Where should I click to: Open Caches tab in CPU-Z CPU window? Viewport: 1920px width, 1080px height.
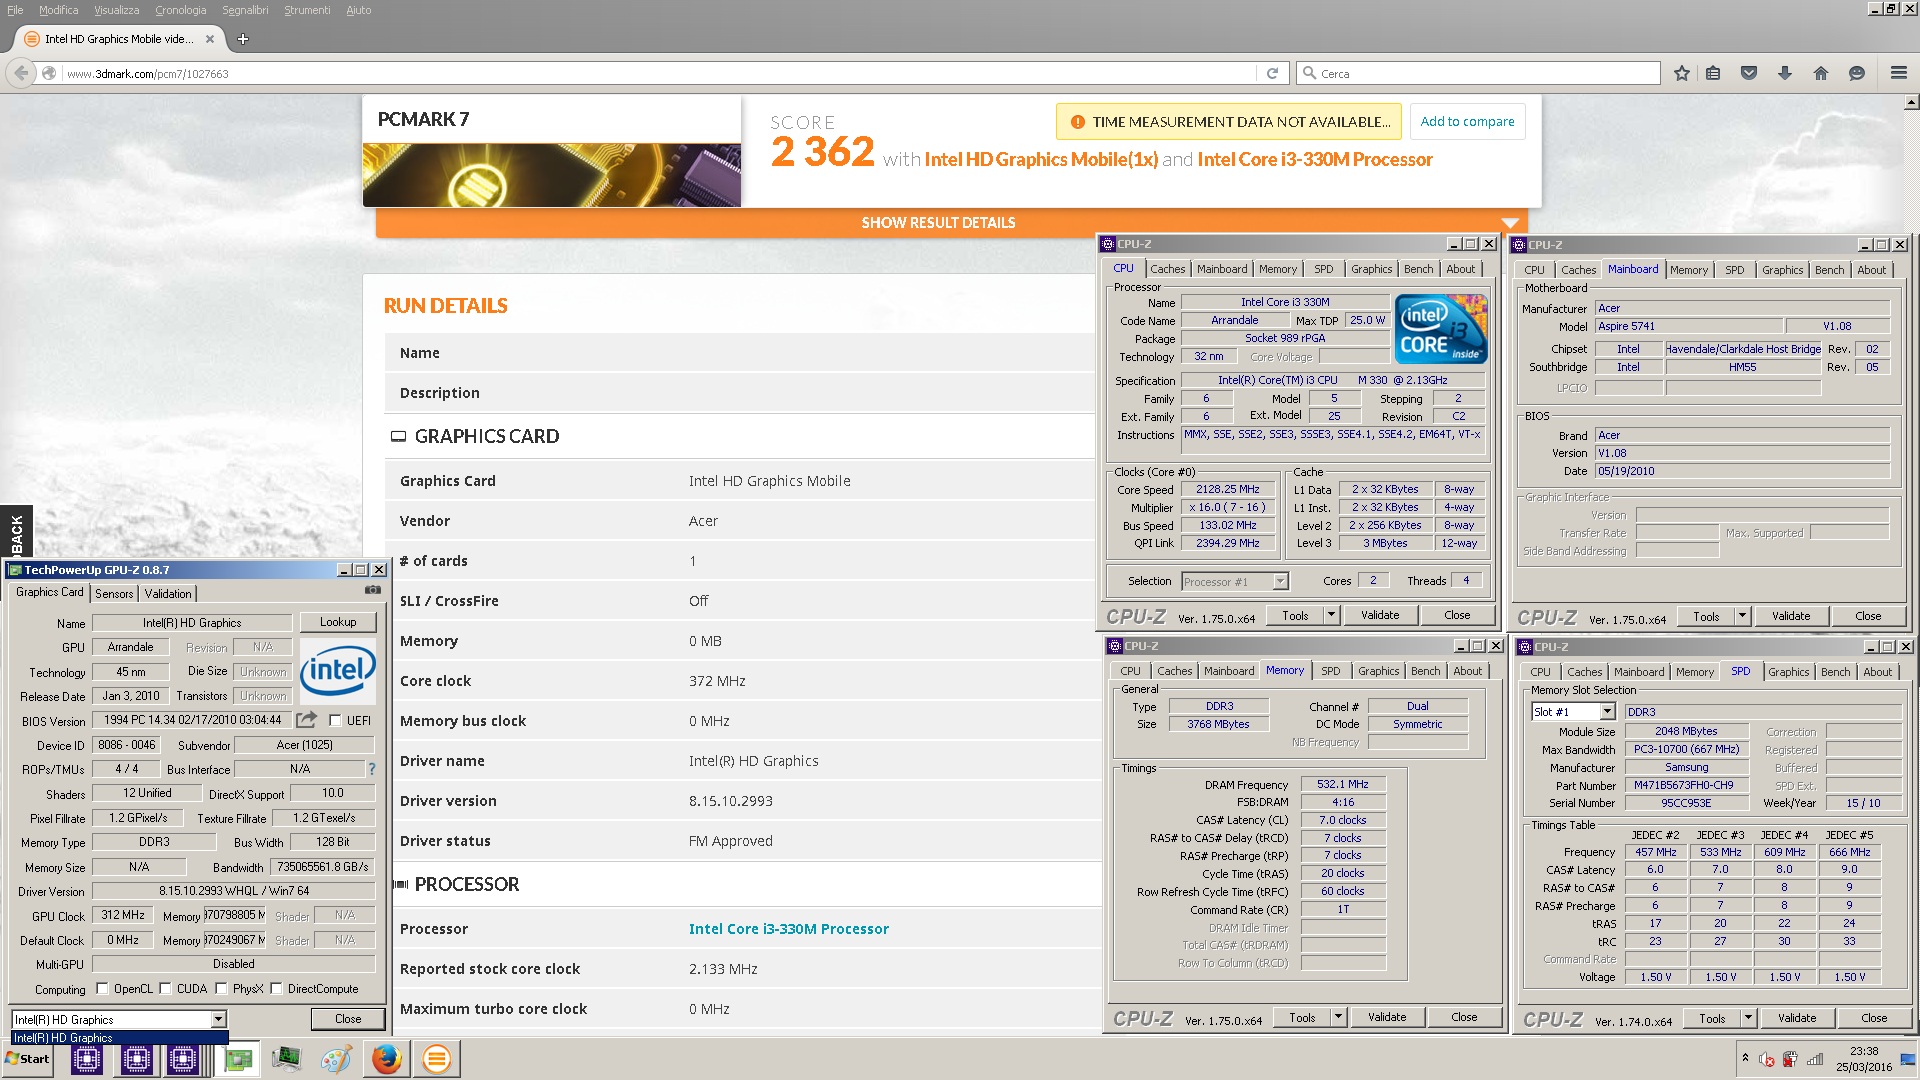click(1167, 269)
